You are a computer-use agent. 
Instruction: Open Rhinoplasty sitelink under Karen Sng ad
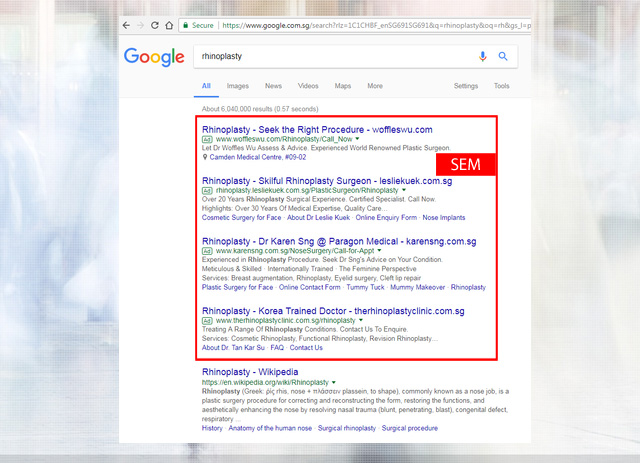tap(468, 287)
